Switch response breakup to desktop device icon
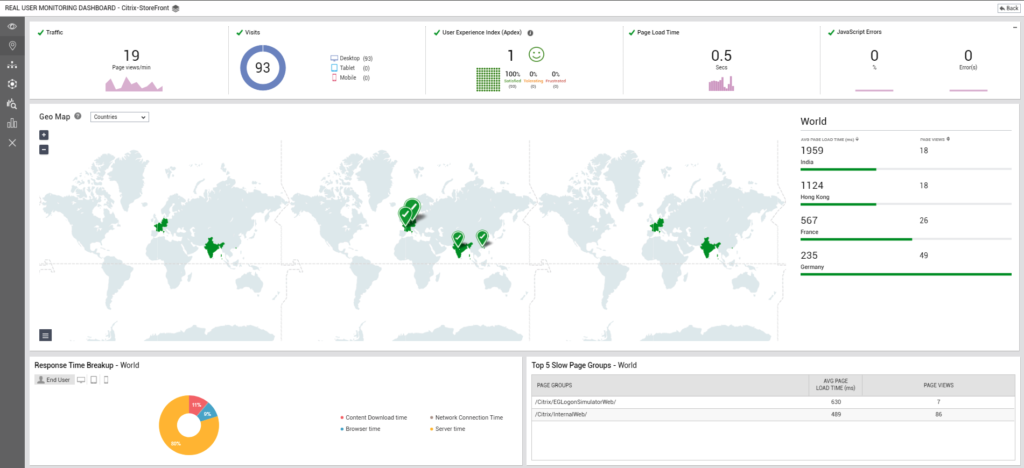The image size is (1024, 468). tap(82, 379)
